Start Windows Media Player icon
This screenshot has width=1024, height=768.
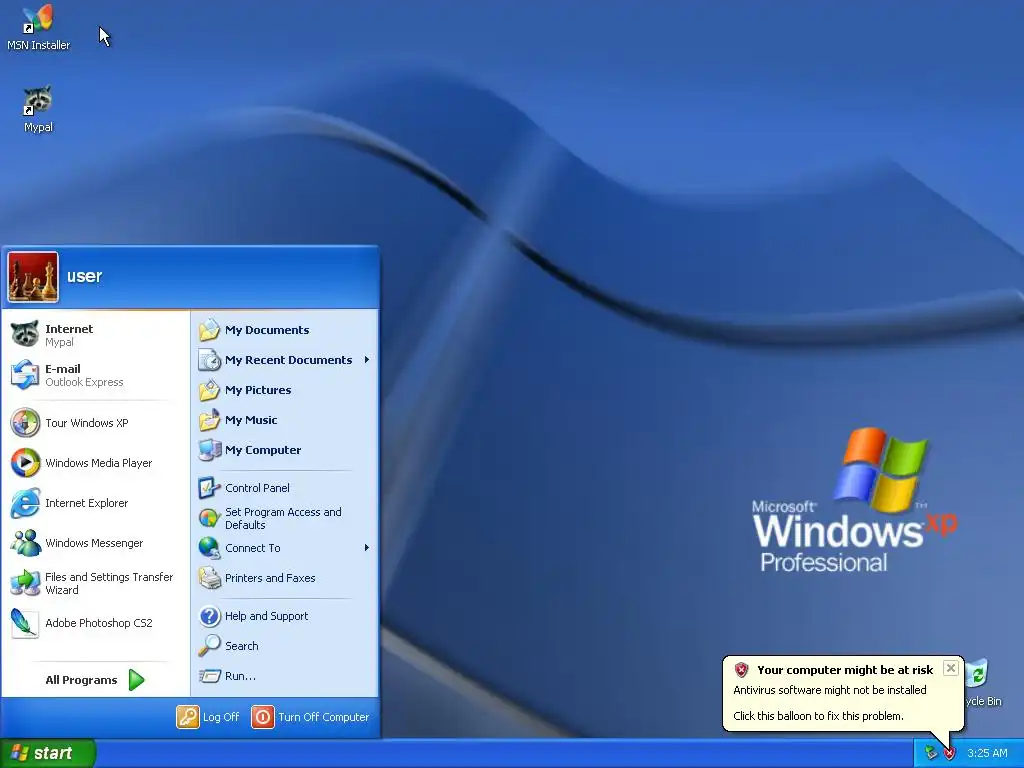coord(25,462)
